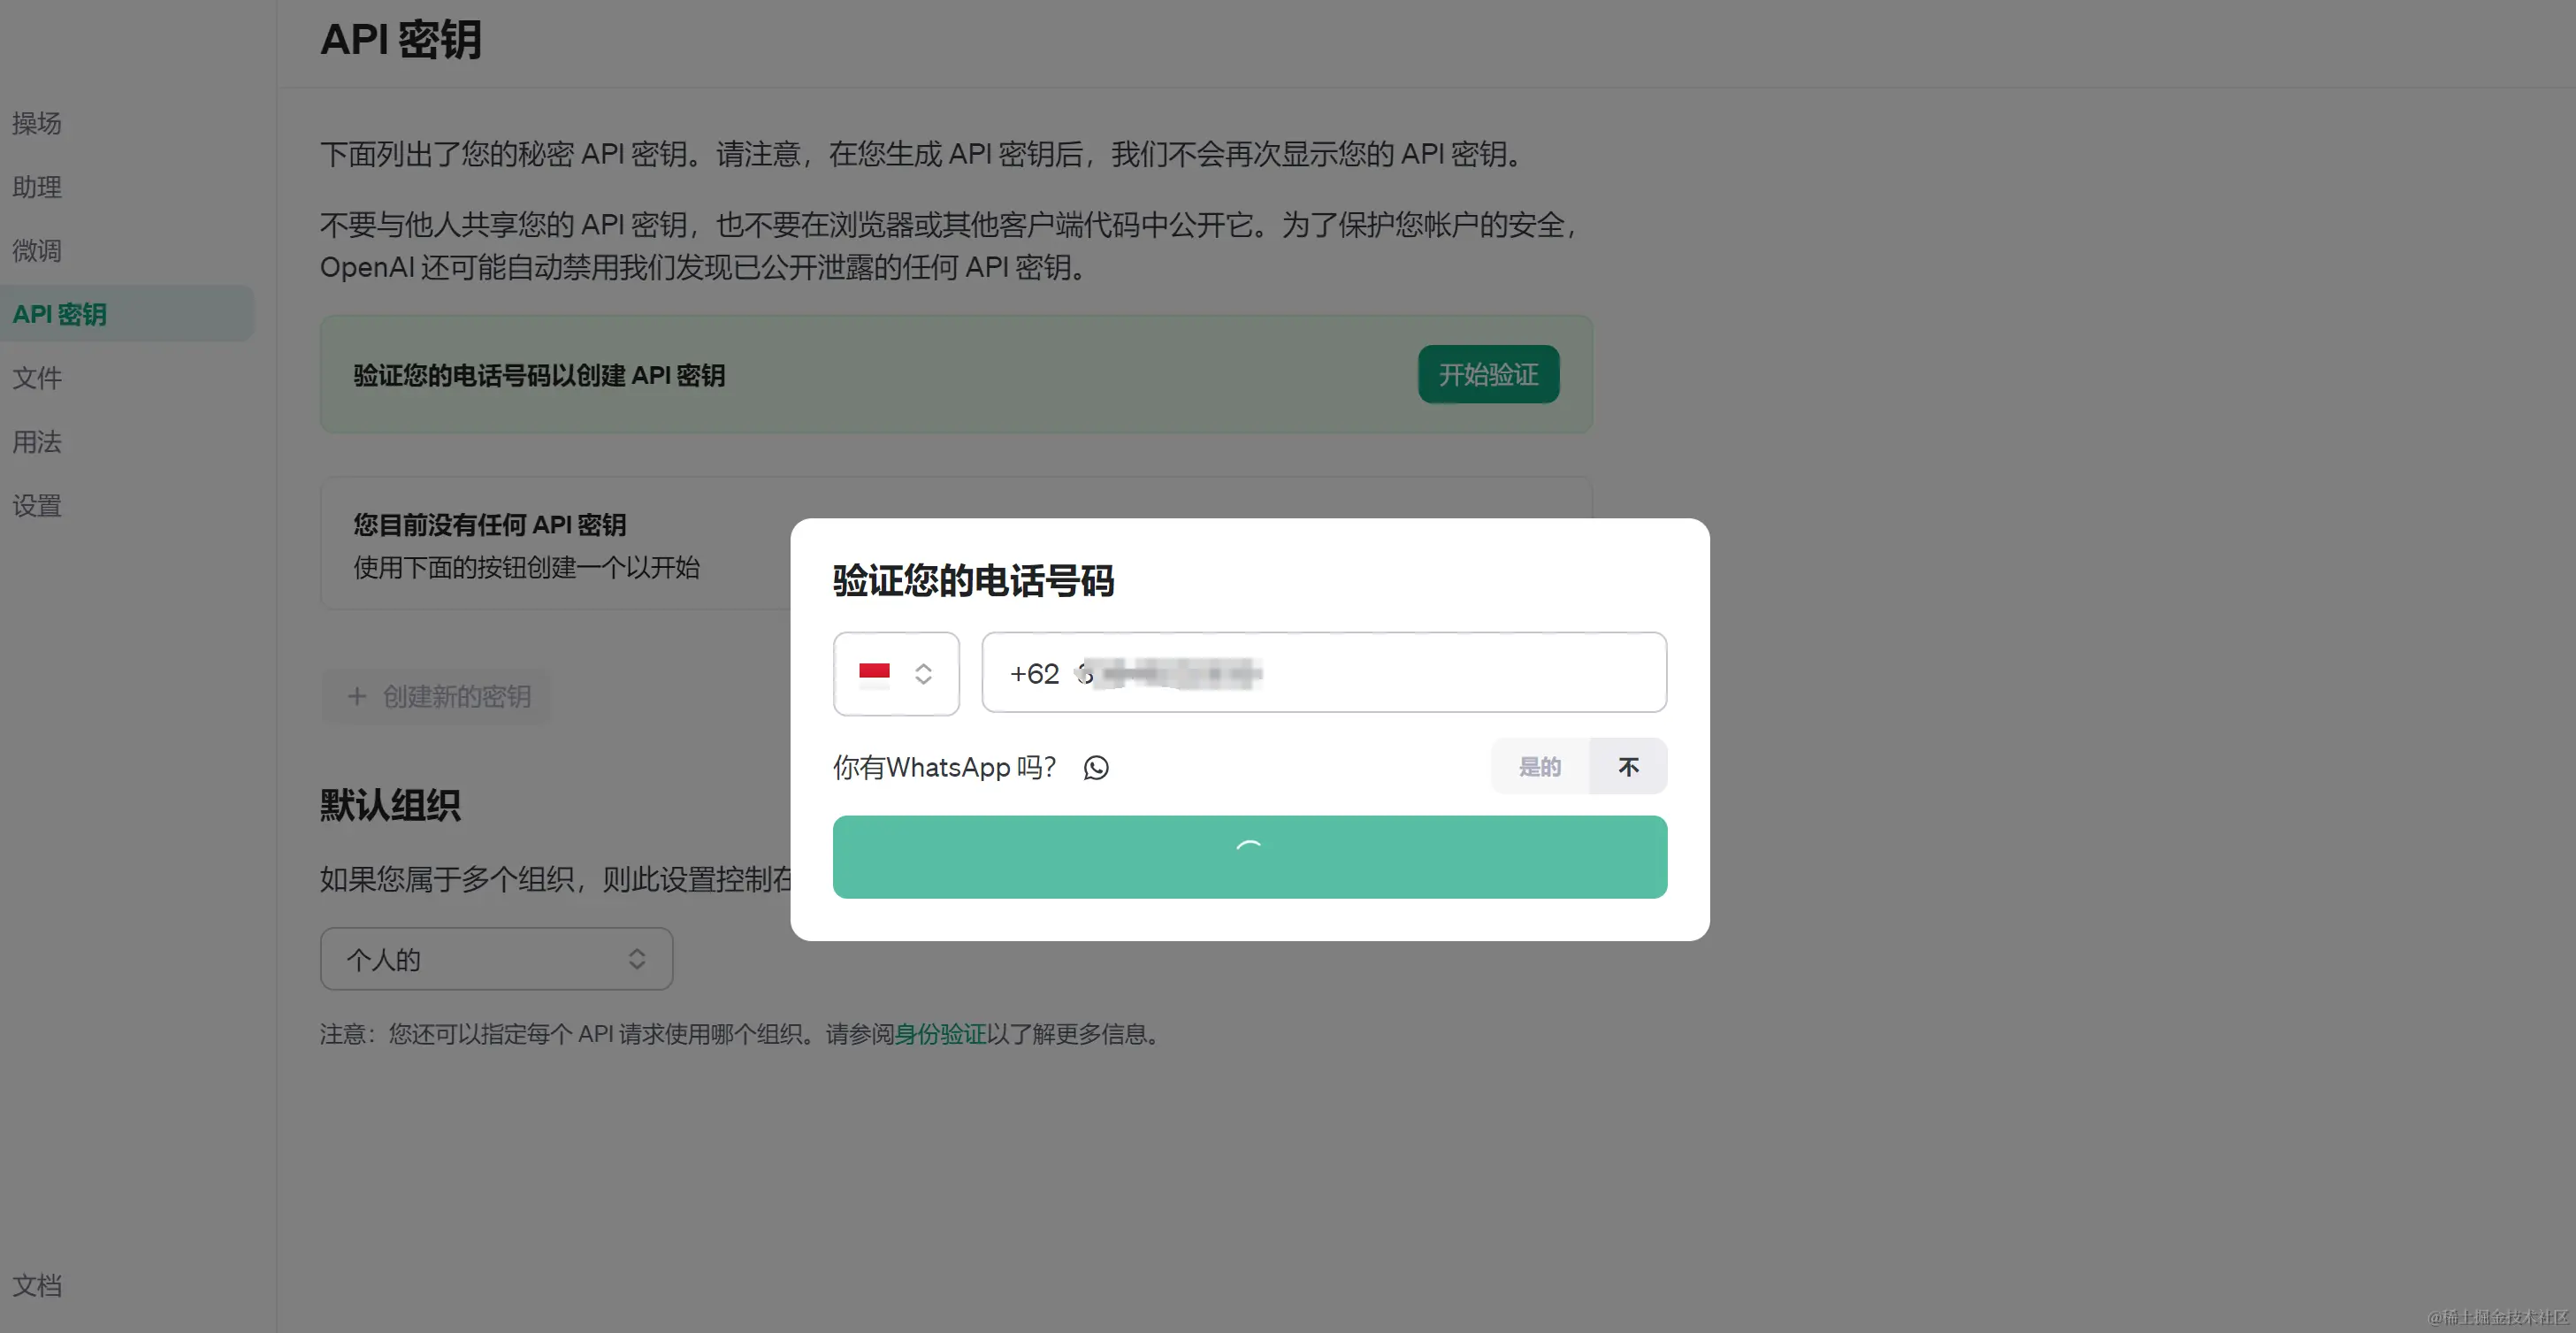Click the WhatsApp icon next to the question
The image size is (2576, 1333).
[x=1095, y=767]
